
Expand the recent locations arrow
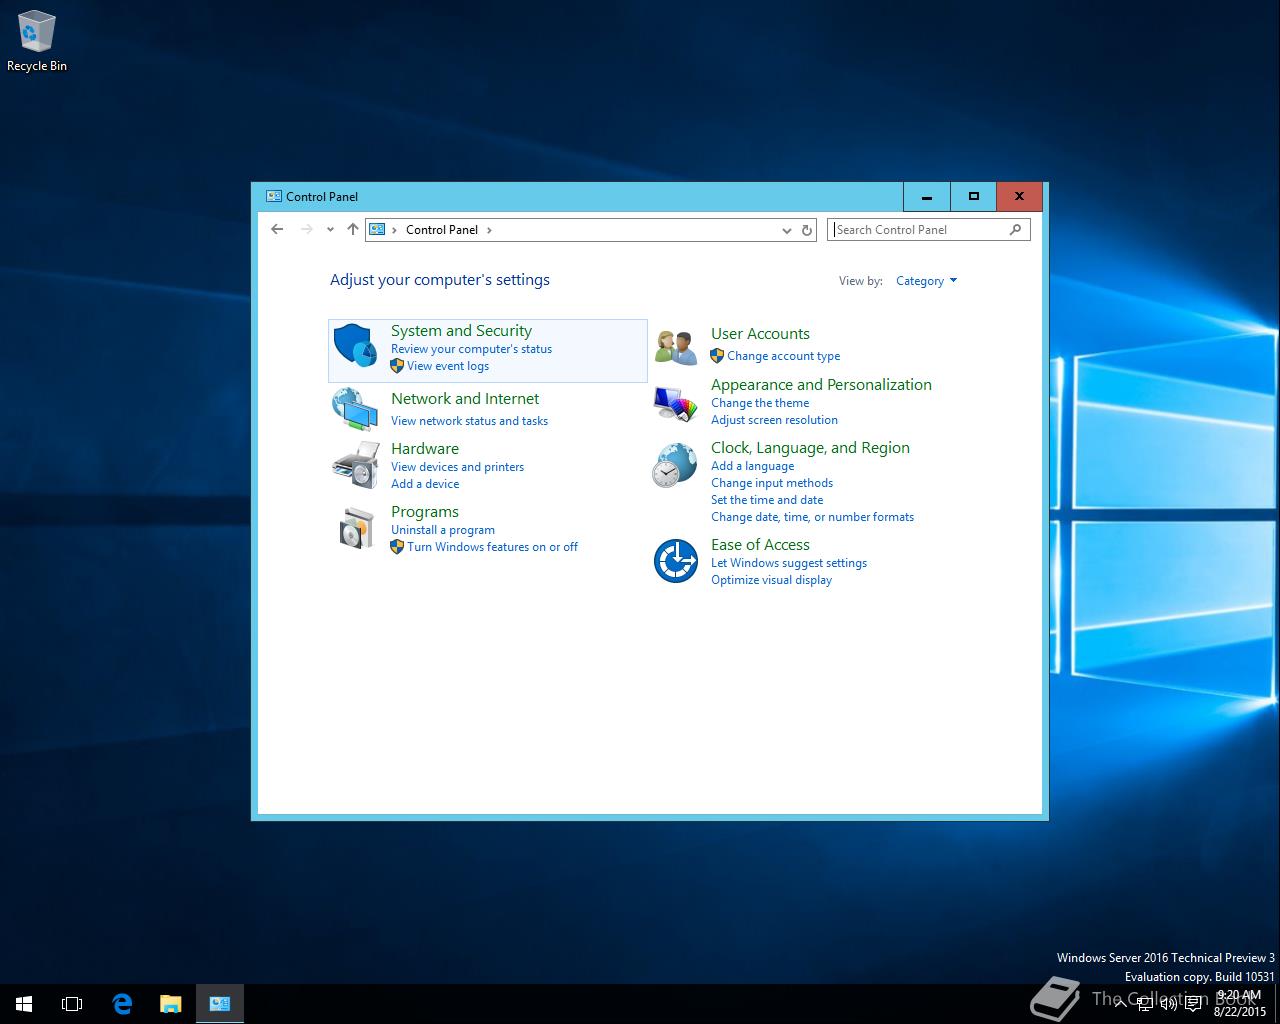pyautogui.click(x=330, y=230)
